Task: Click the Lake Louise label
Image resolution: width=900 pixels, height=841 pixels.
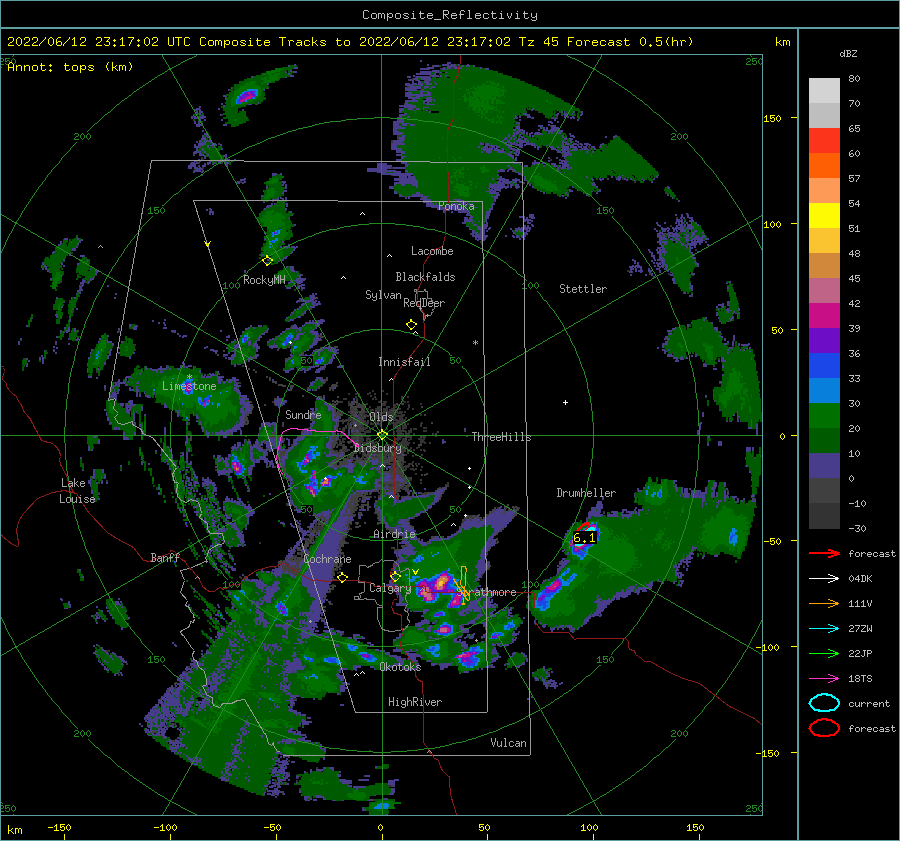Action: [77, 491]
